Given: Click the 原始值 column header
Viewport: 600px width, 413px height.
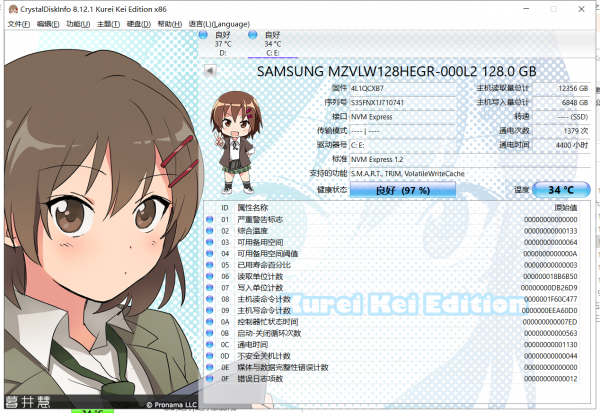Looking at the screenshot, I should (x=566, y=207).
